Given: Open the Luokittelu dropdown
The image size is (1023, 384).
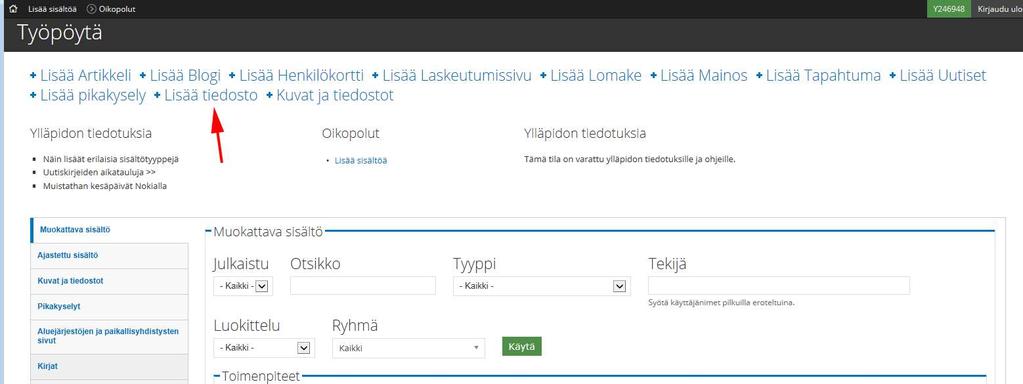Looking at the screenshot, I should tap(264, 347).
